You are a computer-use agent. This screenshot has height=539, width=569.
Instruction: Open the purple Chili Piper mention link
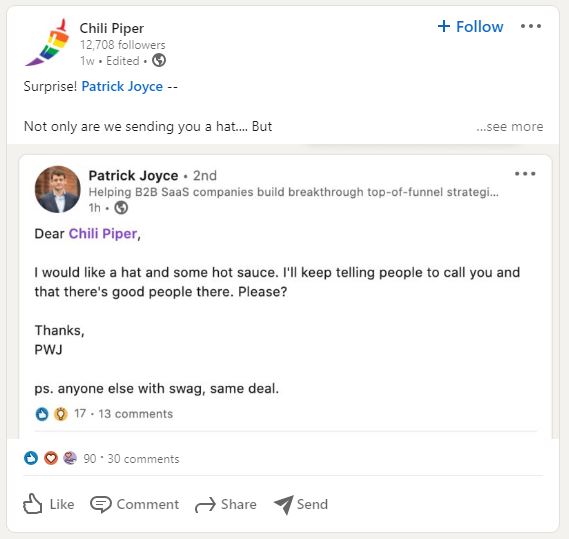pyautogui.click(x=103, y=234)
